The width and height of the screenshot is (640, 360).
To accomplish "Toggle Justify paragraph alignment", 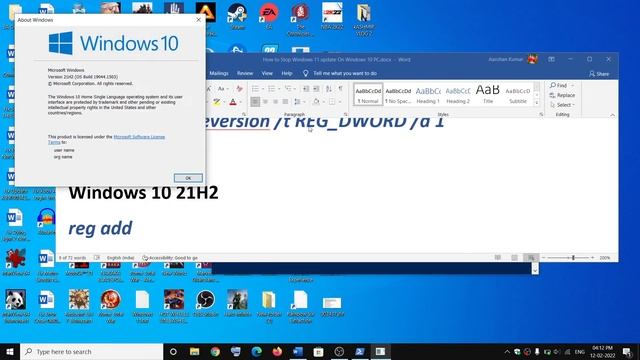I will click(x=285, y=102).
